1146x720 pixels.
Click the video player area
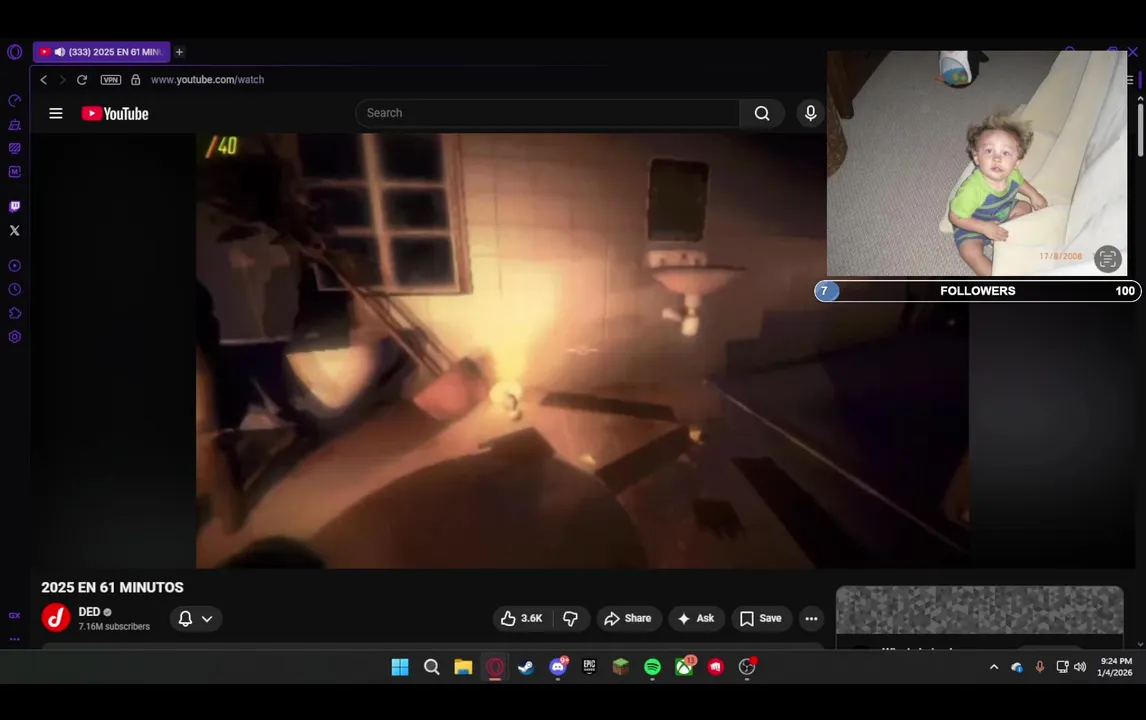click(582, 351)
